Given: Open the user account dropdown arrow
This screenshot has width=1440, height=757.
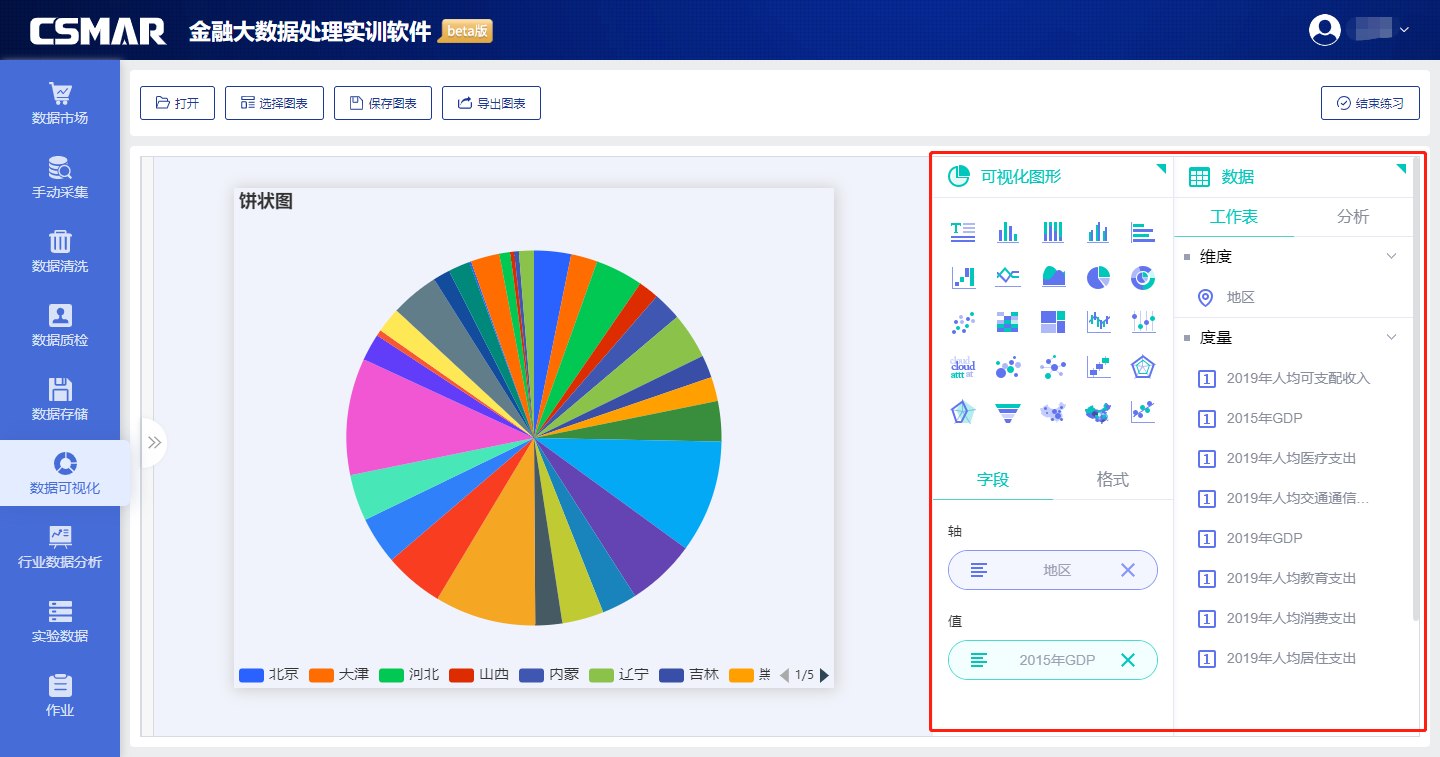Looking at the screenshot, I should pos(1404,30).
